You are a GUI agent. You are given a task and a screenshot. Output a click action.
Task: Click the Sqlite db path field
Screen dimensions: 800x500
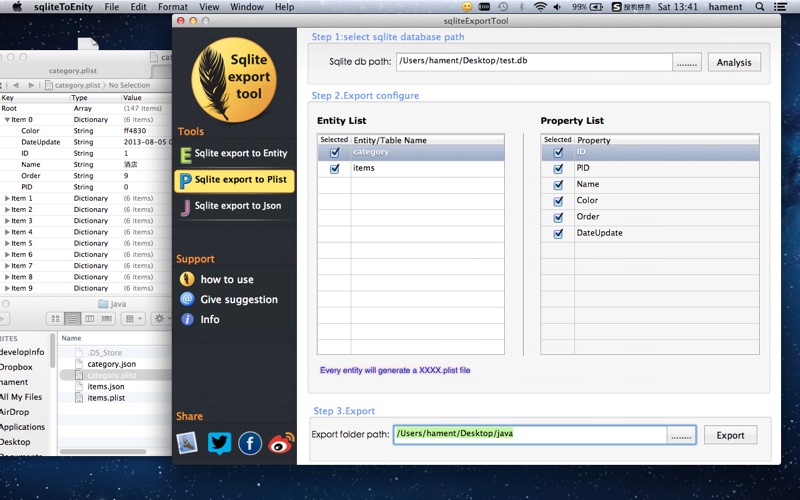point(534,62)
